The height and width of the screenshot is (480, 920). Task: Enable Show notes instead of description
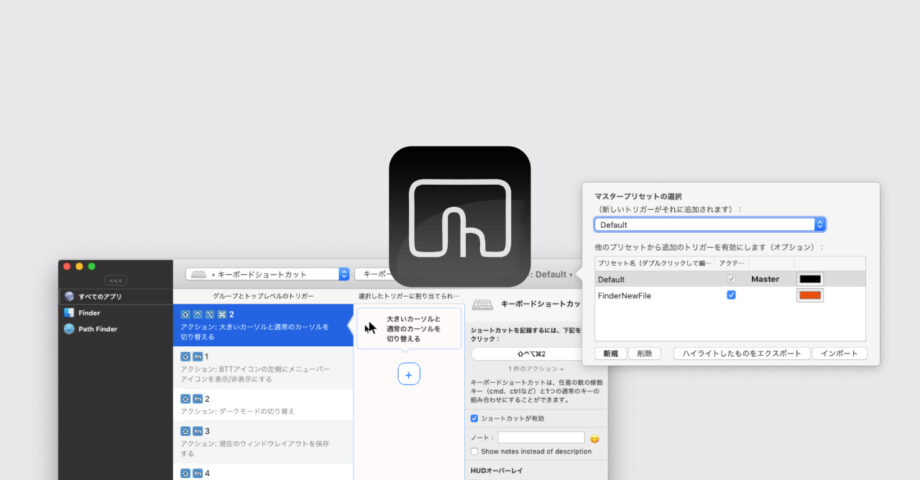(x=475, y=453)
